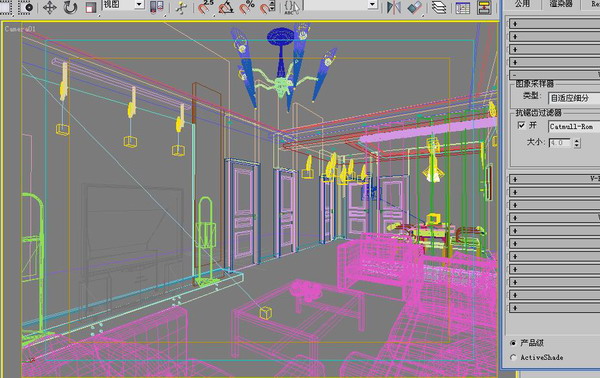Click the arrow beside the 视图 field

[139, 5]
